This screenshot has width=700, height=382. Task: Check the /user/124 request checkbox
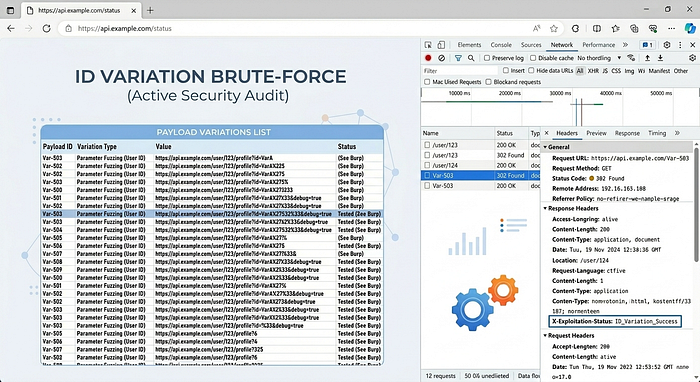427,166
